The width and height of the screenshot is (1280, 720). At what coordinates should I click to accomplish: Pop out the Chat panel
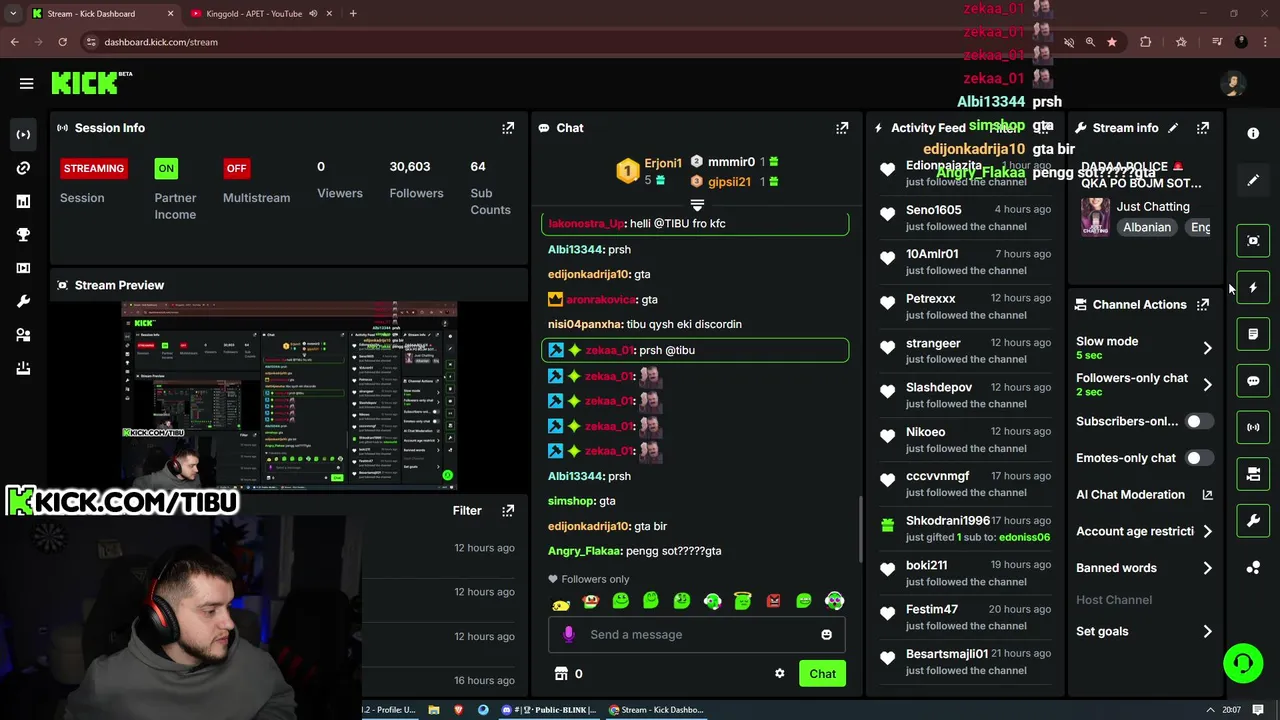pos(842,128)
